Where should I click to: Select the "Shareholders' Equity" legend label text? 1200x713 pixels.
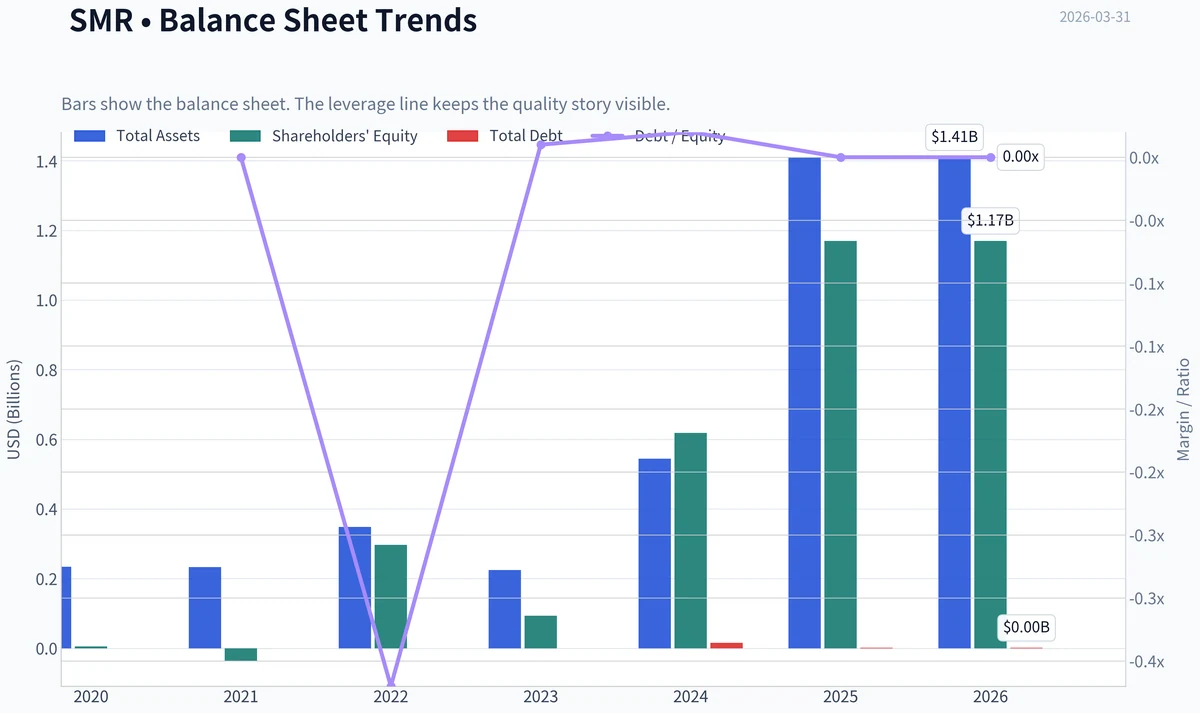tap(345, 136)
